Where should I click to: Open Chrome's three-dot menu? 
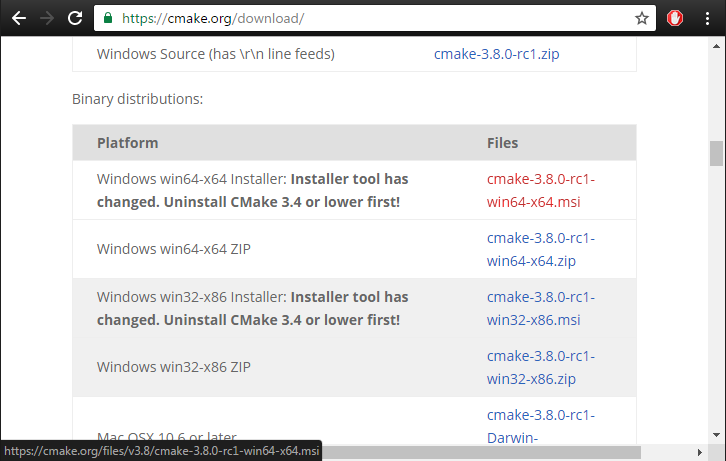[707, 19]
